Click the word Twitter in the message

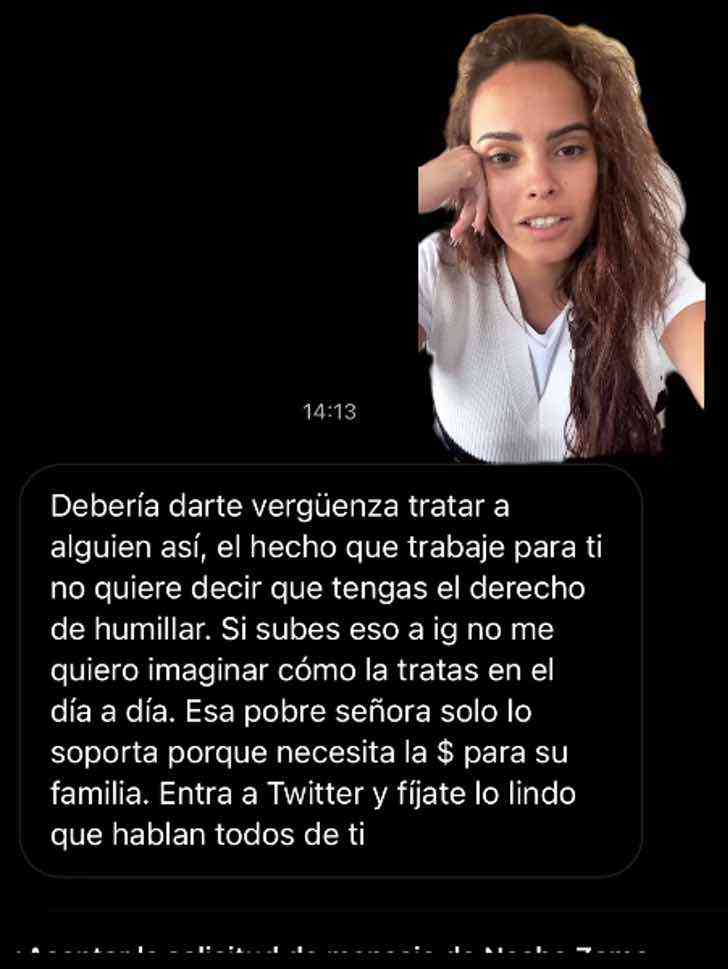[315, 794]
